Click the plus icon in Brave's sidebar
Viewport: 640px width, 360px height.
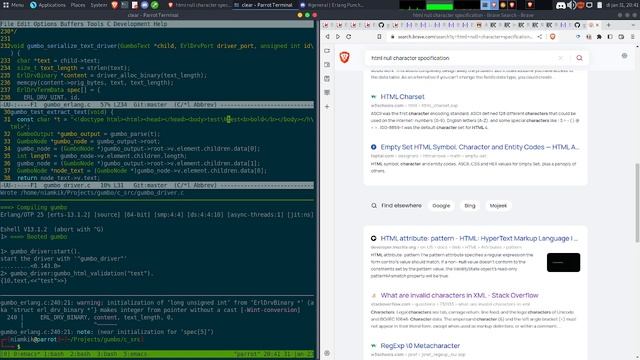coord(327,107)
